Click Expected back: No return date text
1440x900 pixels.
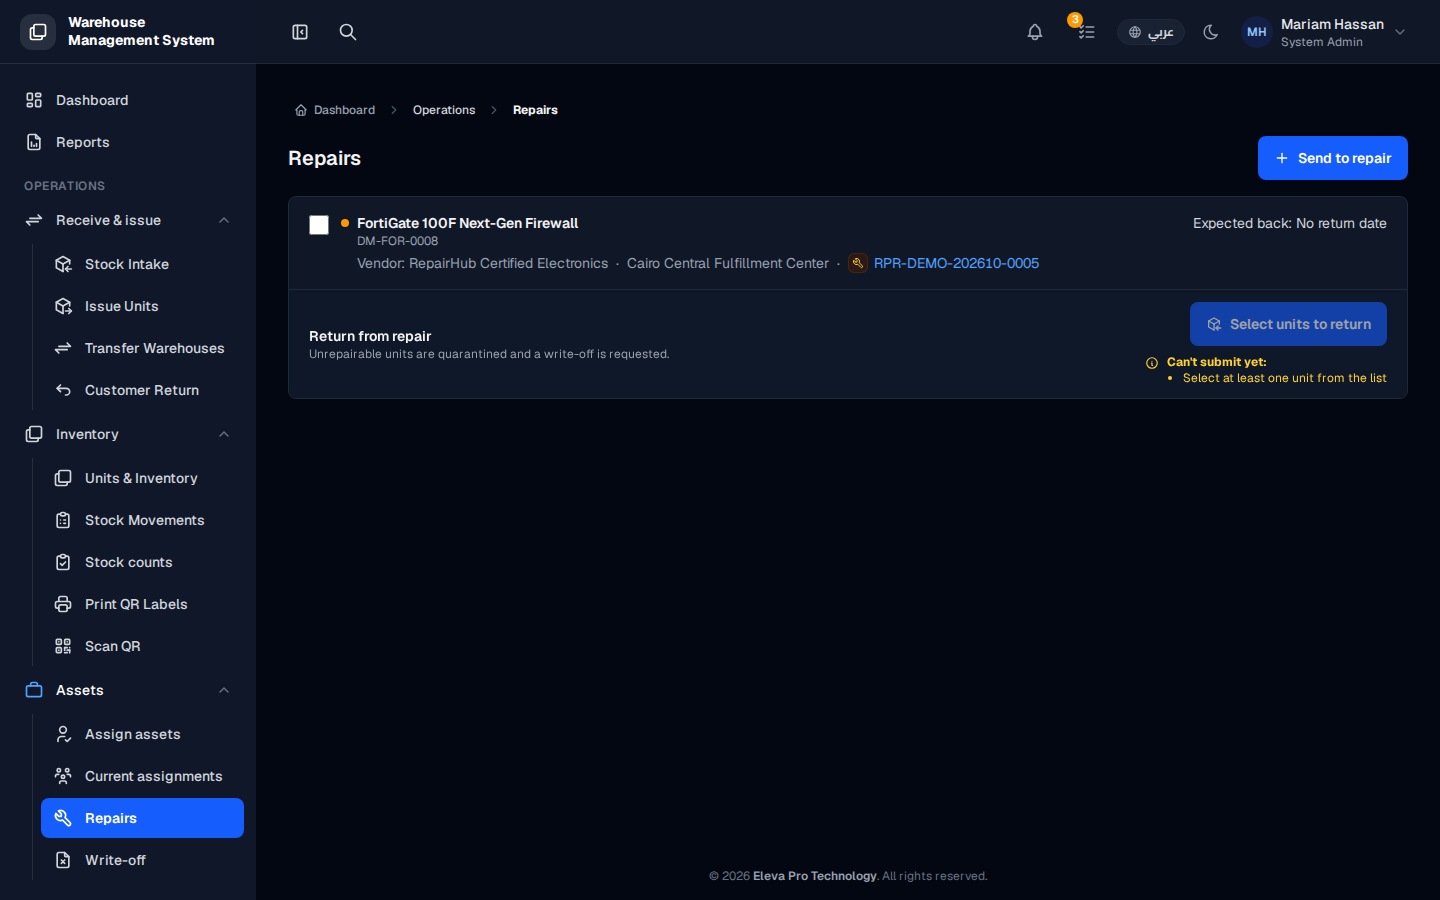(1289, 223)
